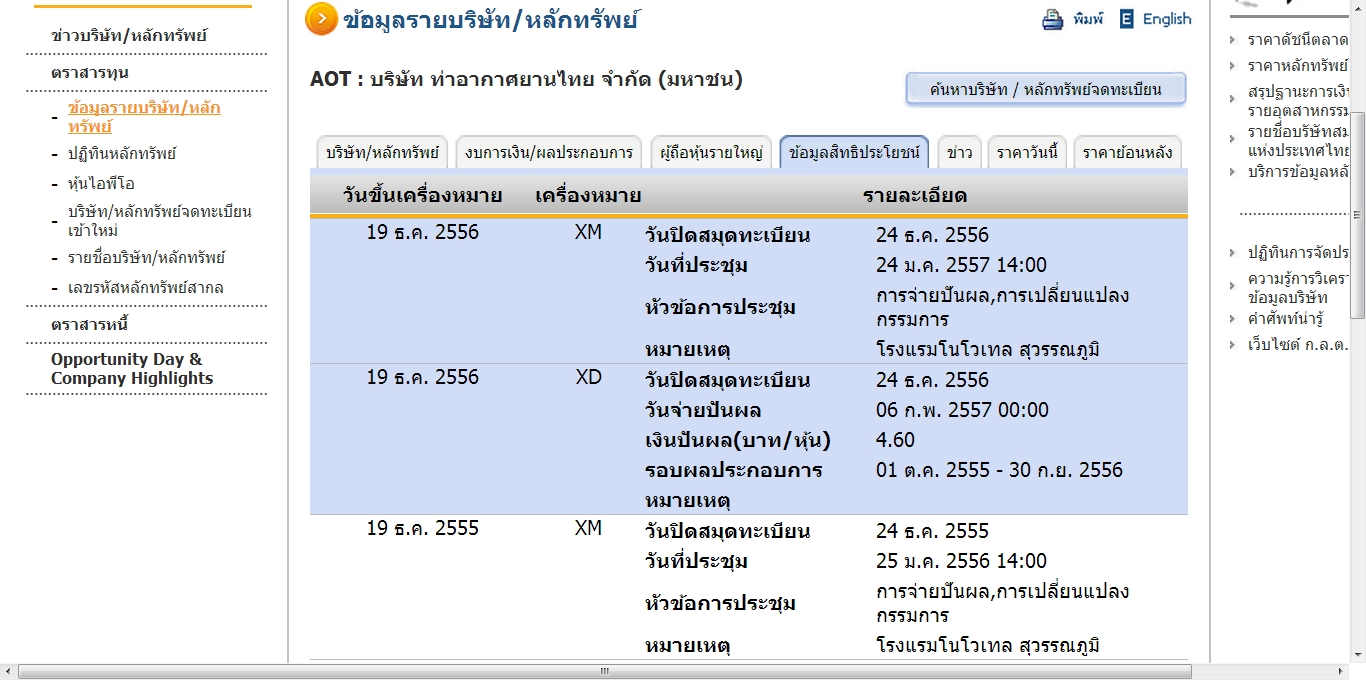Screen dimensions: 1366x680
Task: Open คำศัพท์น่ารู้ link
Action: coord(1286,319)
